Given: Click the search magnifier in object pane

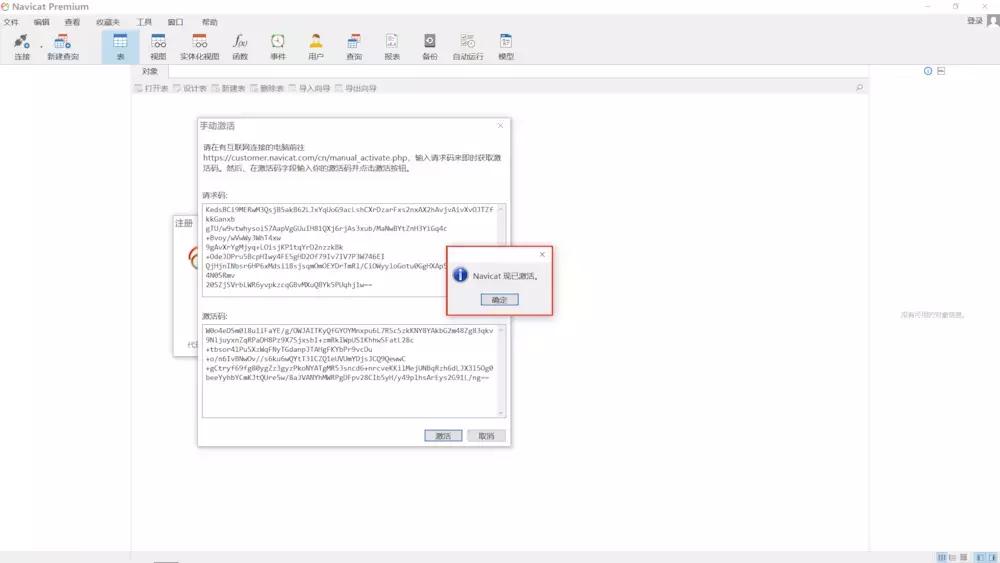Looking at the screenshot, I should click(859, 88).
